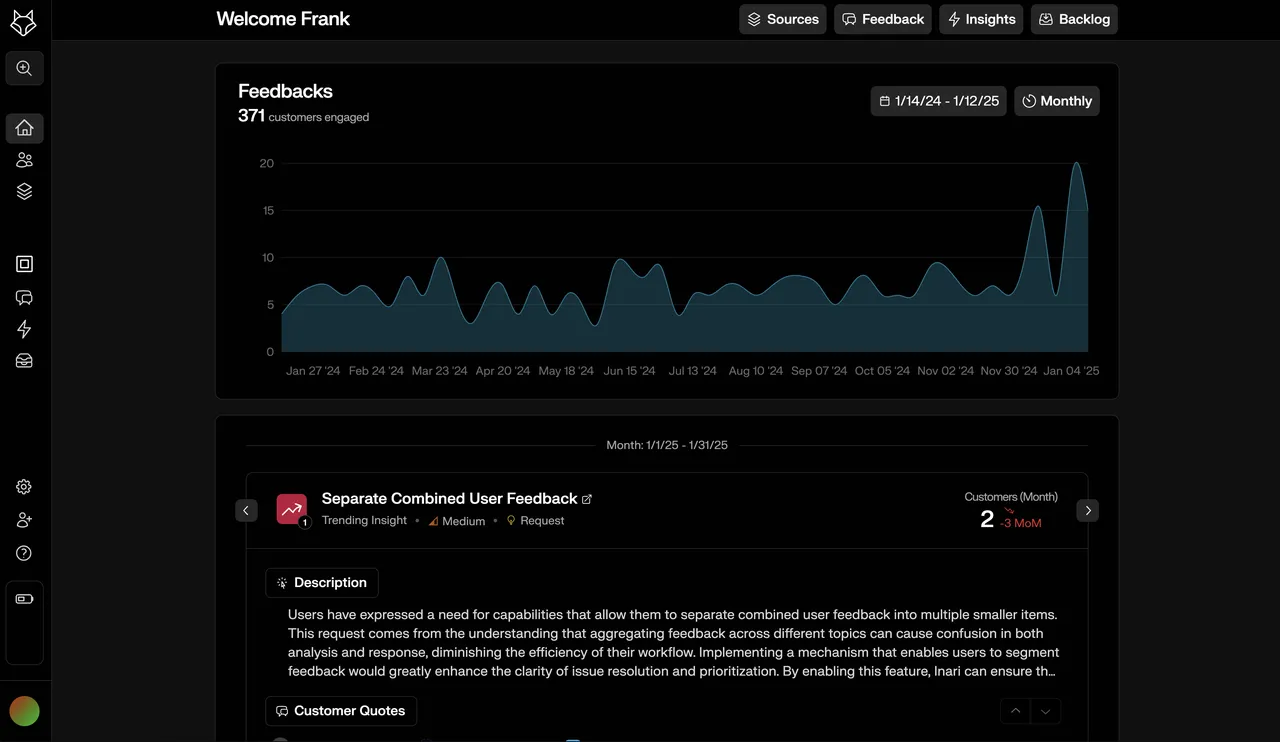
Task: Click the Customers (Month) label
Action: click(x=1011, y=497)
